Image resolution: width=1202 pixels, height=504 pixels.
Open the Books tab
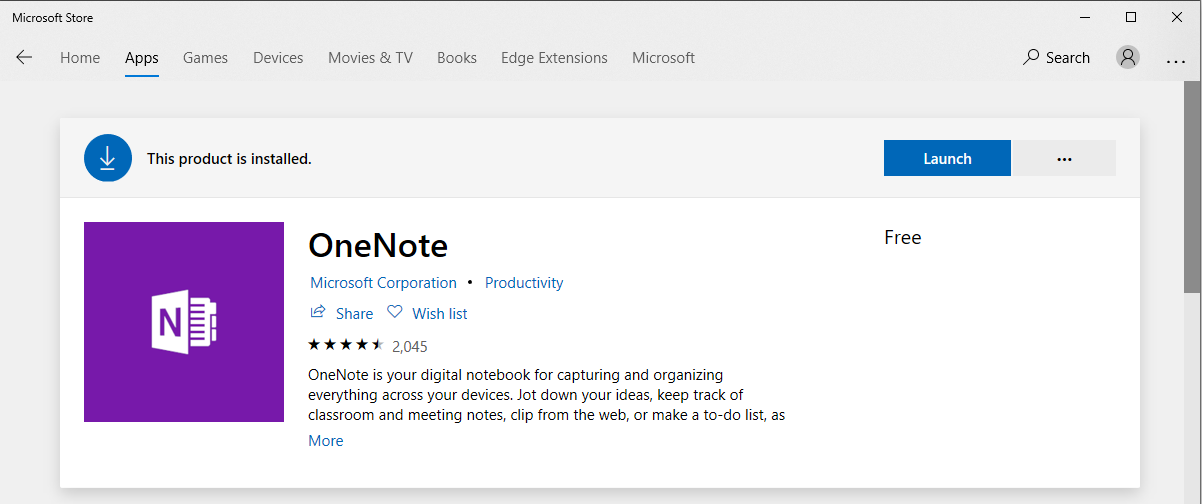point(457,58)
